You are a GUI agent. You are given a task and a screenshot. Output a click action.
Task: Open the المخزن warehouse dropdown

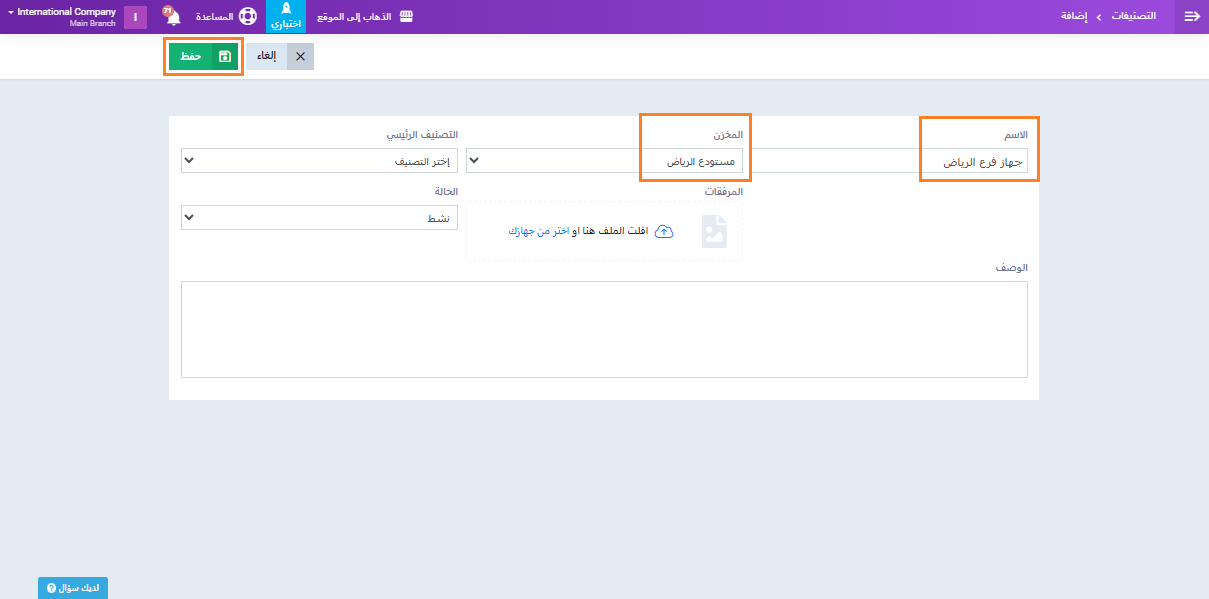click(604, 161)
